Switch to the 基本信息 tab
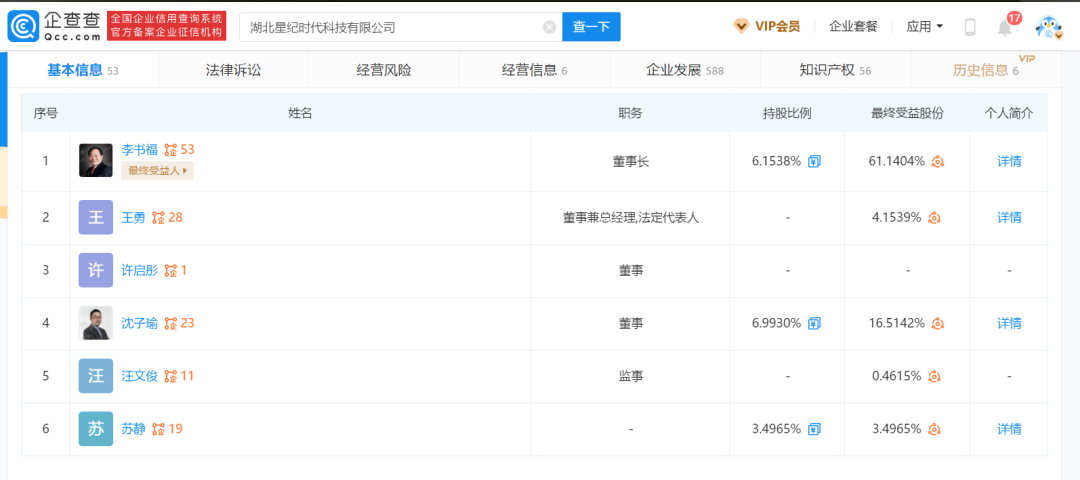 (83, 70)
